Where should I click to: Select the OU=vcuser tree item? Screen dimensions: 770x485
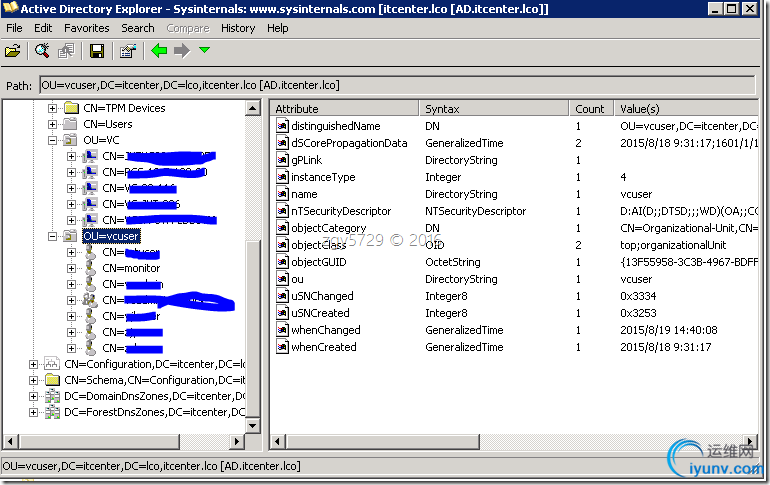point(111,236)
